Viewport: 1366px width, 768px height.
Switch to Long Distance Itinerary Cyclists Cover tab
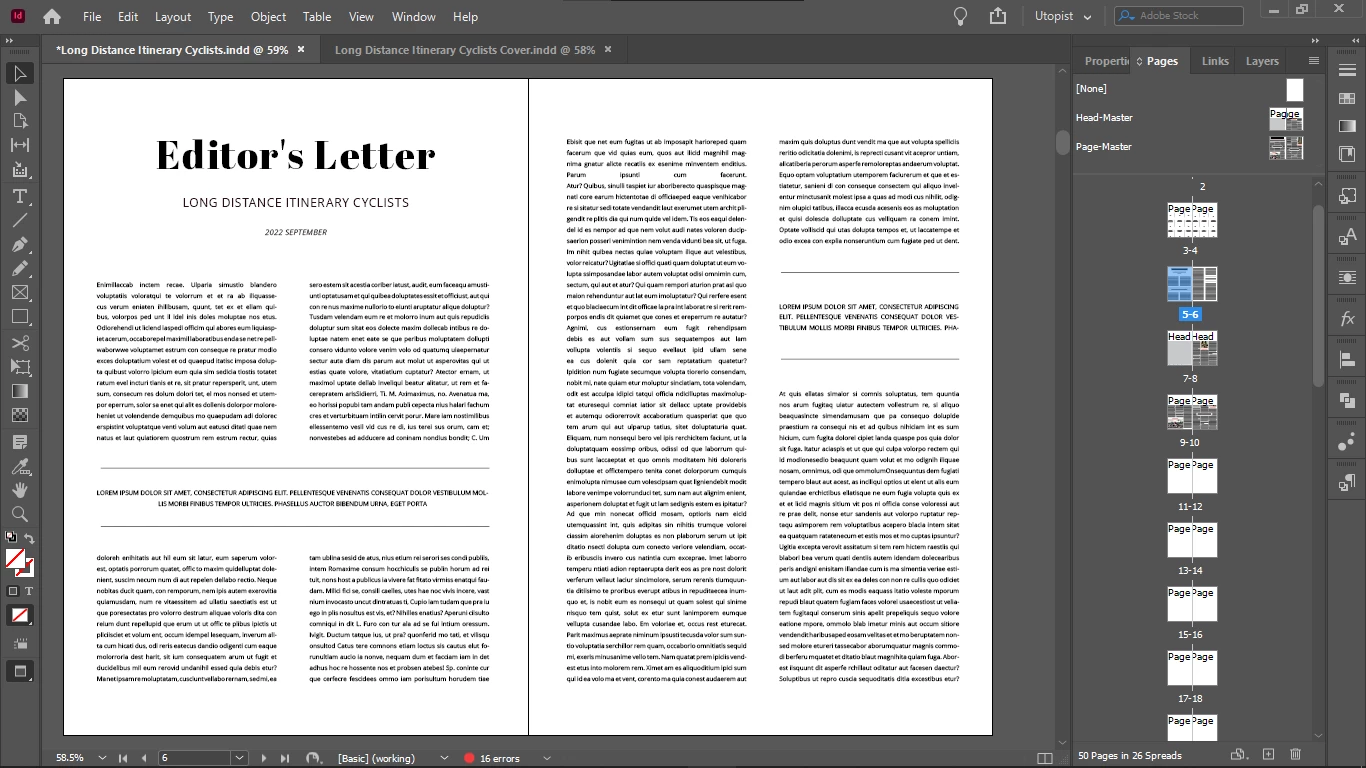pos(465,50)
